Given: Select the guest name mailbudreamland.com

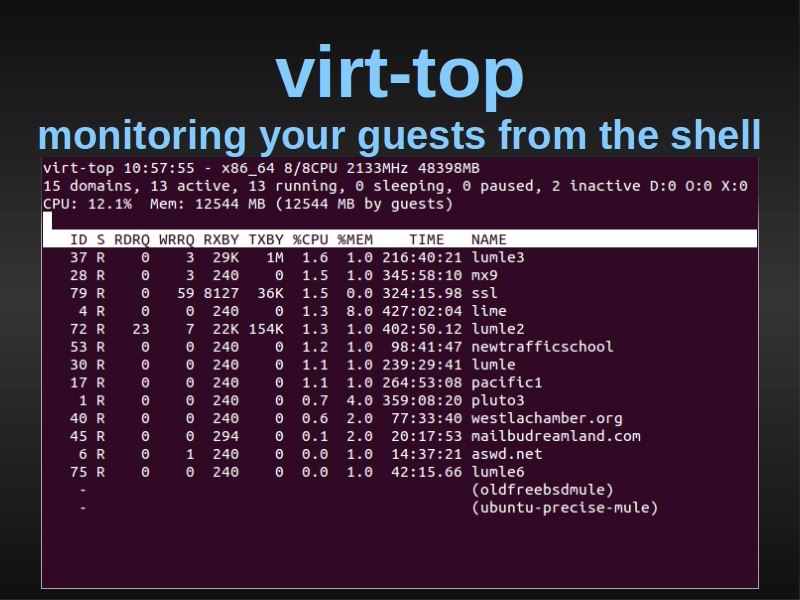Looking at the screenshot, I should click(x=556, y=436).
